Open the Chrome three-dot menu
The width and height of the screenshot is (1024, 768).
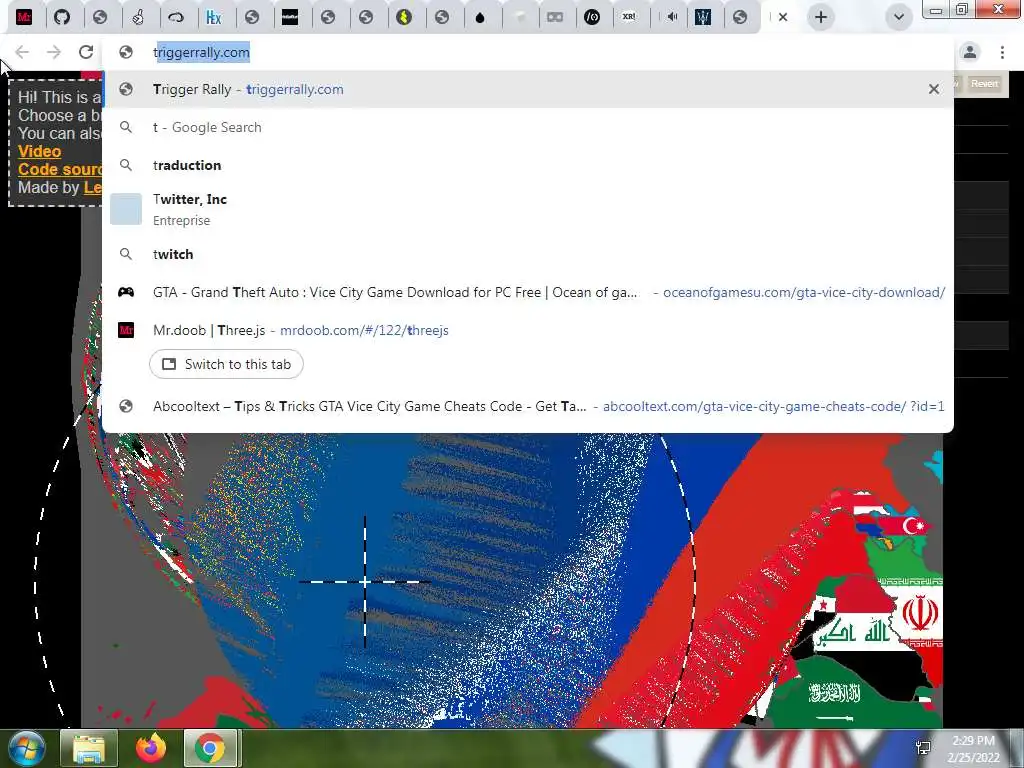[x=1002, y=52]
